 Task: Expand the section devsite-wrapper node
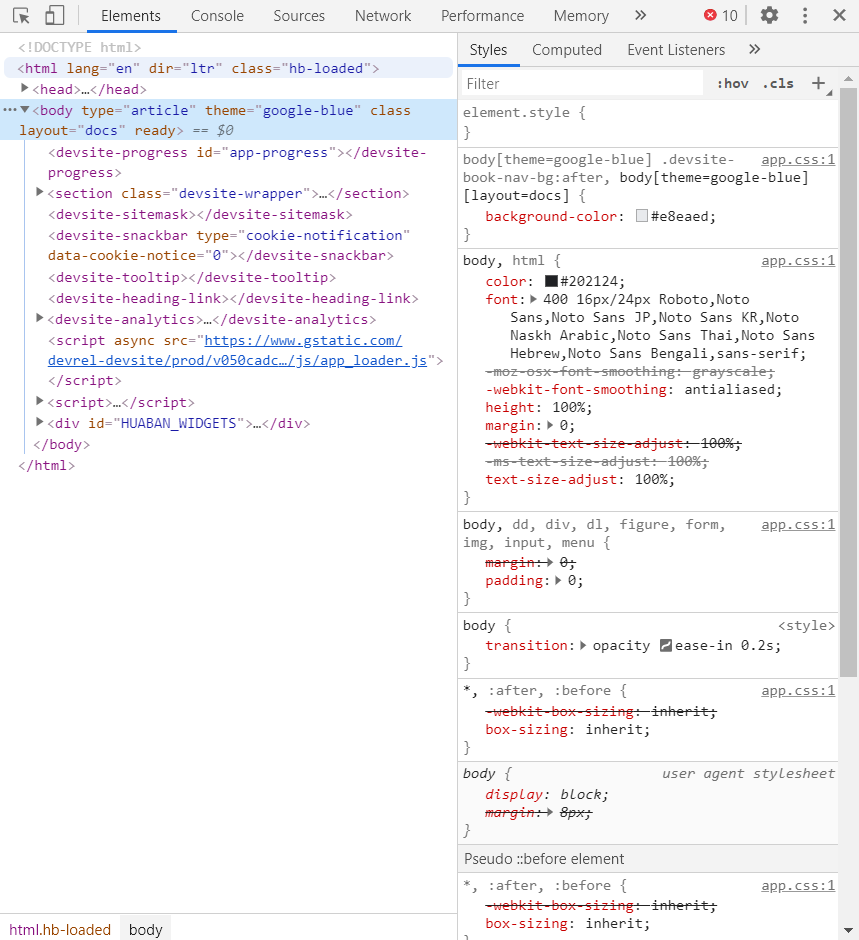pos(40,192)
